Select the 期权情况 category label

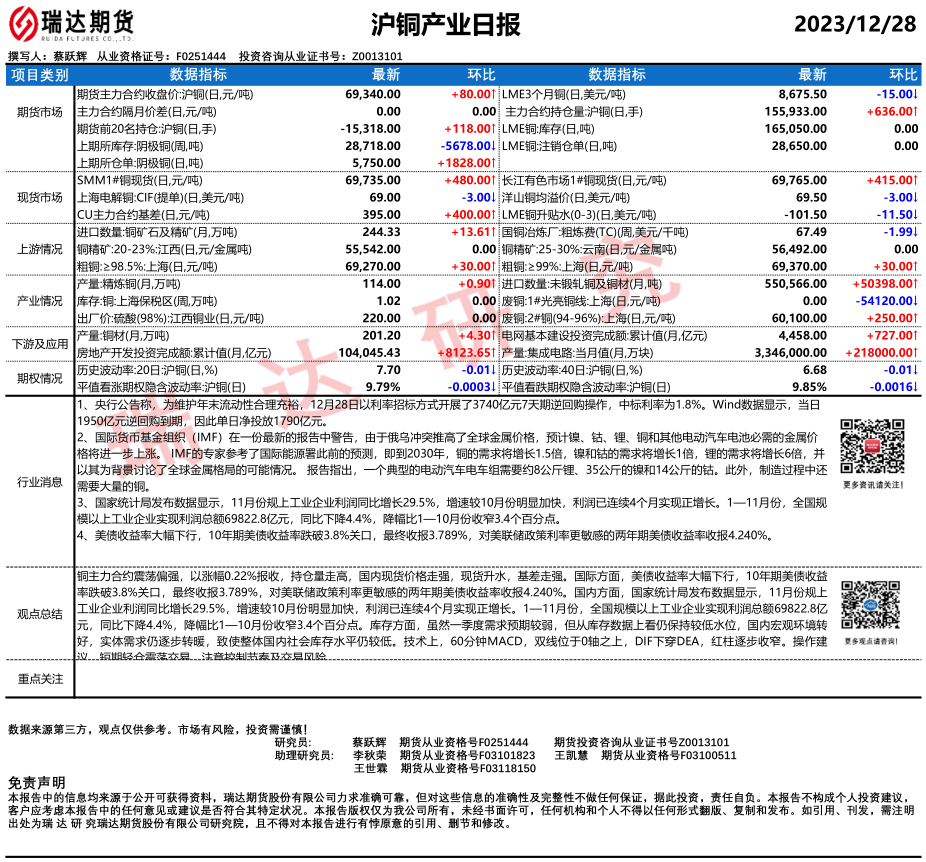(40, 377)
